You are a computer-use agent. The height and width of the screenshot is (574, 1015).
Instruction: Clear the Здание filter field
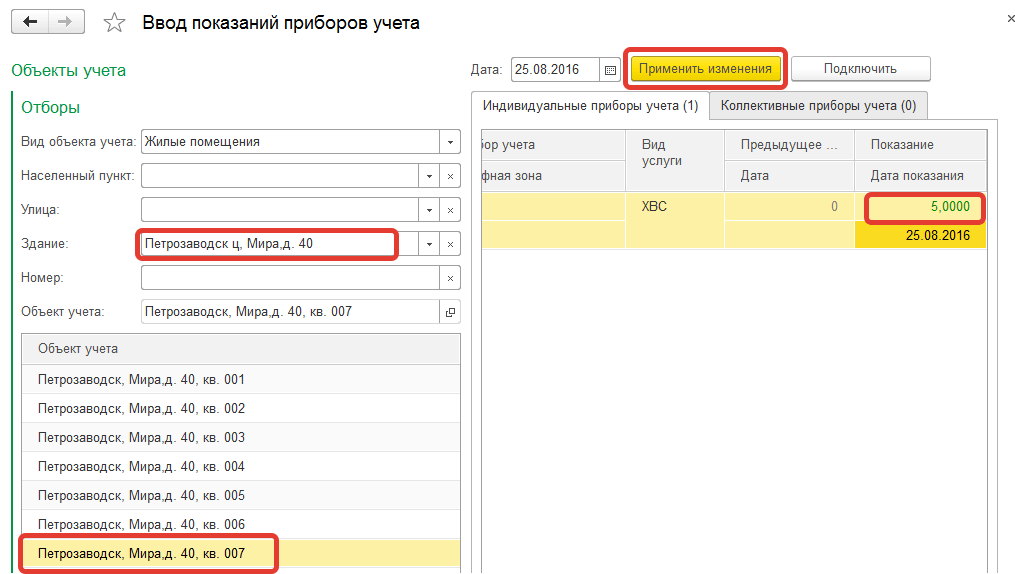[x=450, y=244]
